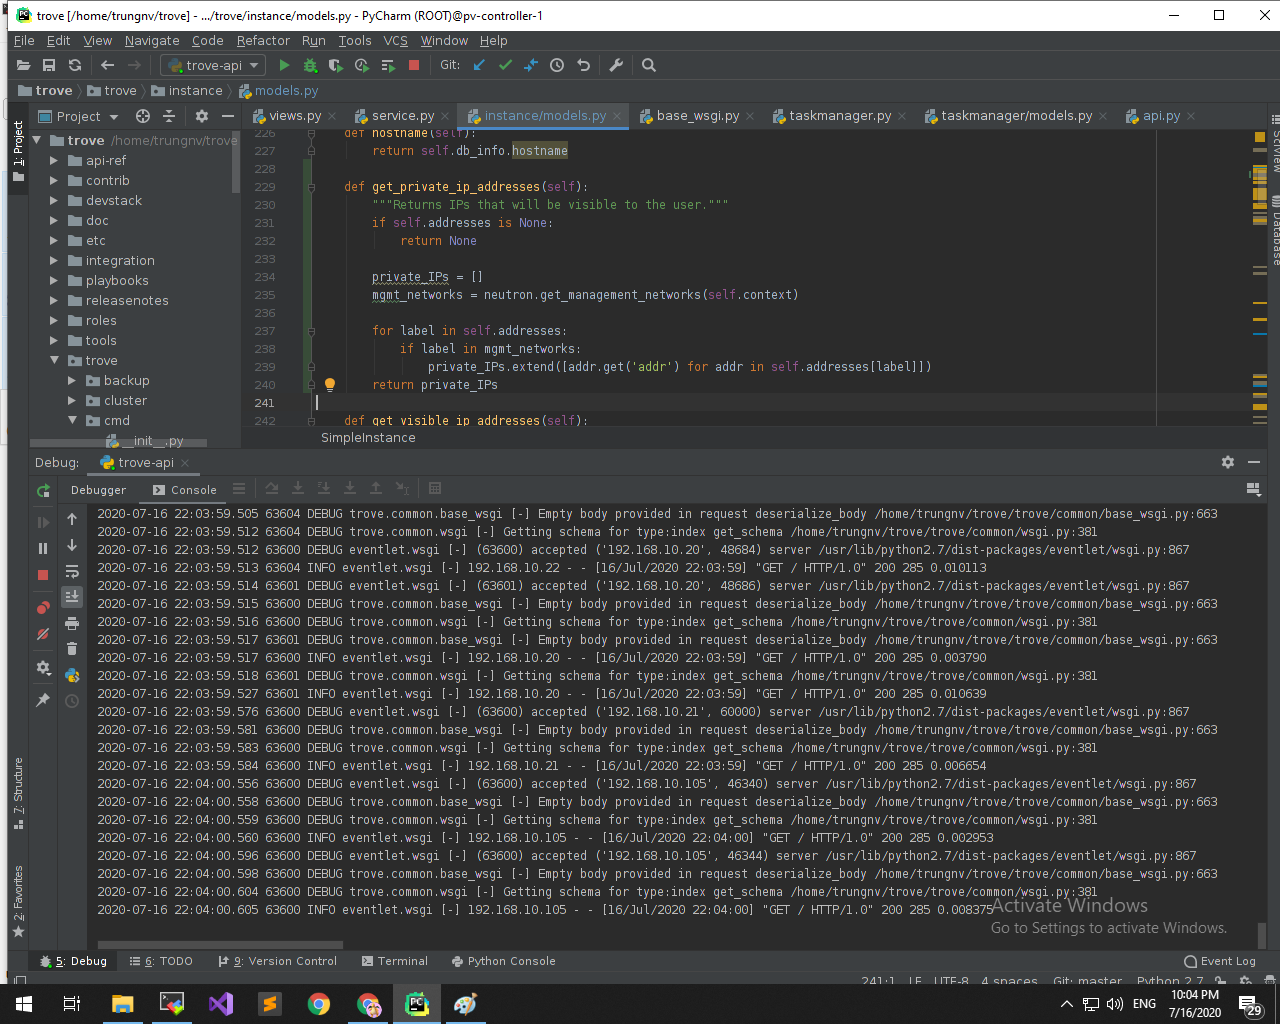Click Git Update Project blue arrow
The image size is (1280, 1024).
coord(479,65)
